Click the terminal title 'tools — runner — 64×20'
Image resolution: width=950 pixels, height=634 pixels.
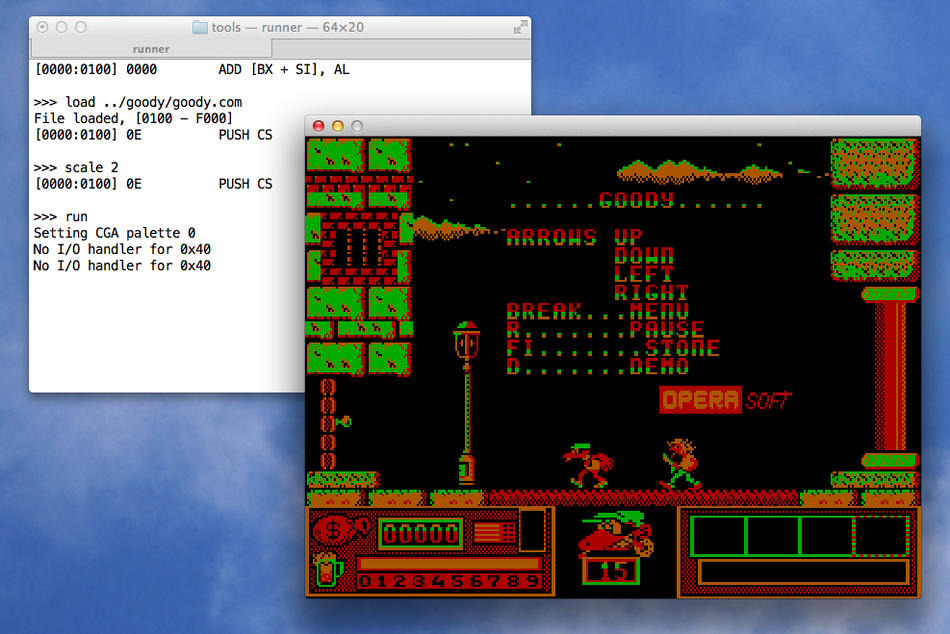(288, 27)
